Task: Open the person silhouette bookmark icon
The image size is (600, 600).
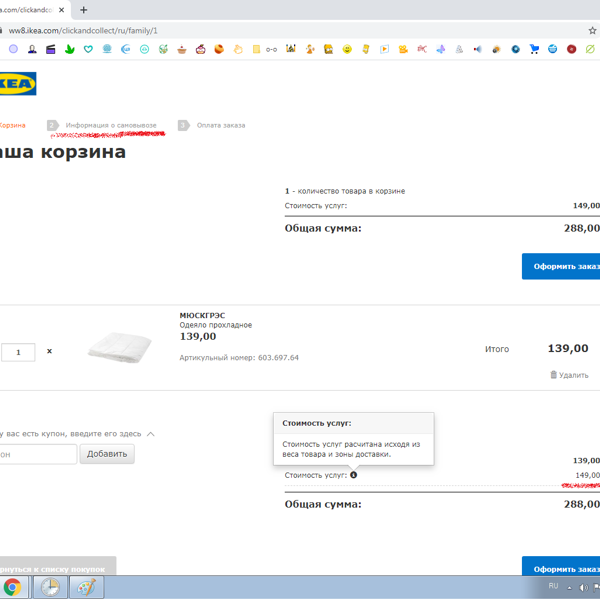Action: tap(32, 49)
